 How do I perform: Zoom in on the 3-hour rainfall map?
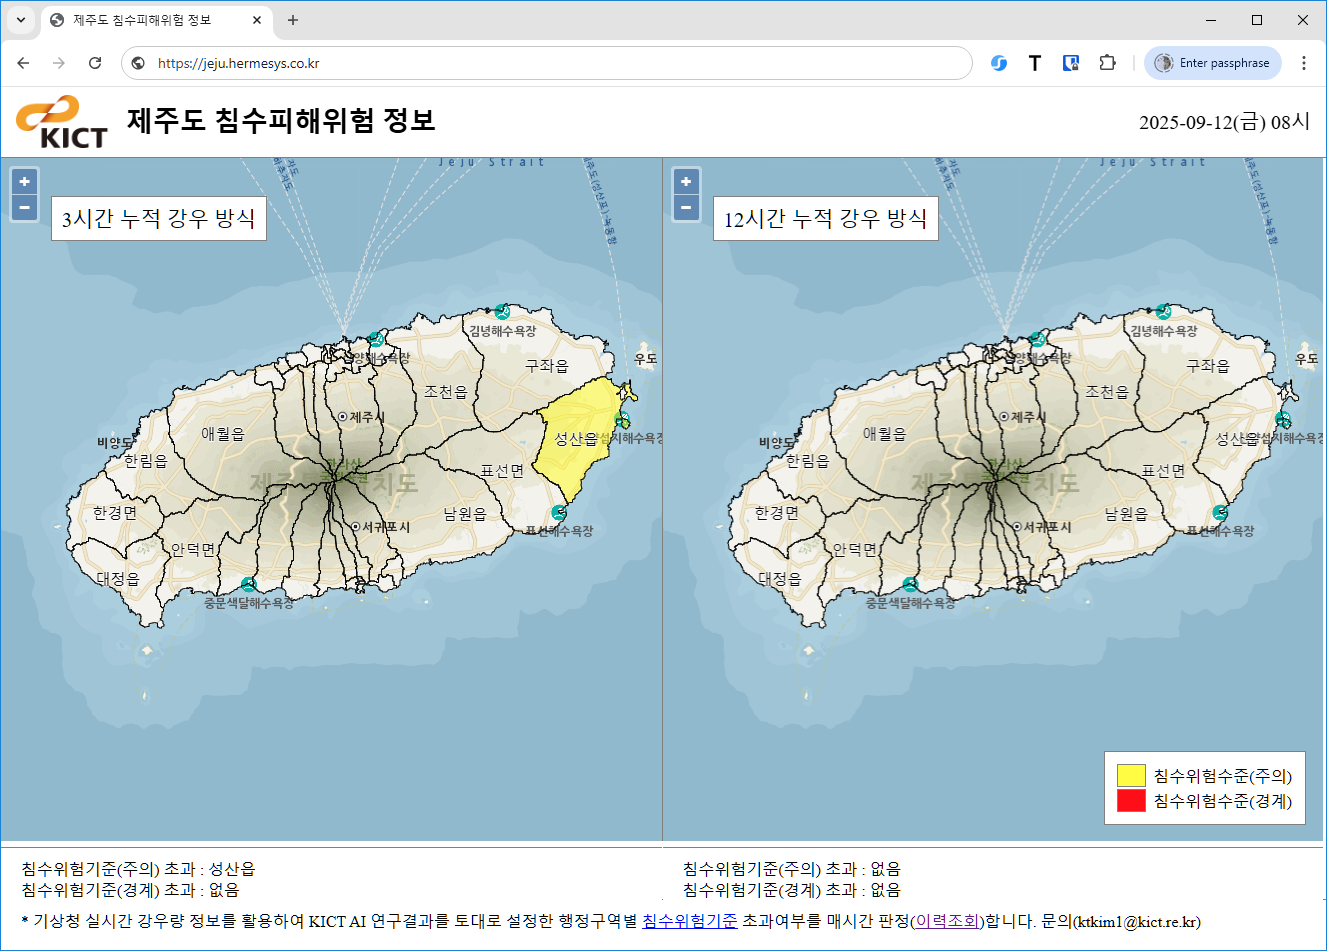pos(24,182)
